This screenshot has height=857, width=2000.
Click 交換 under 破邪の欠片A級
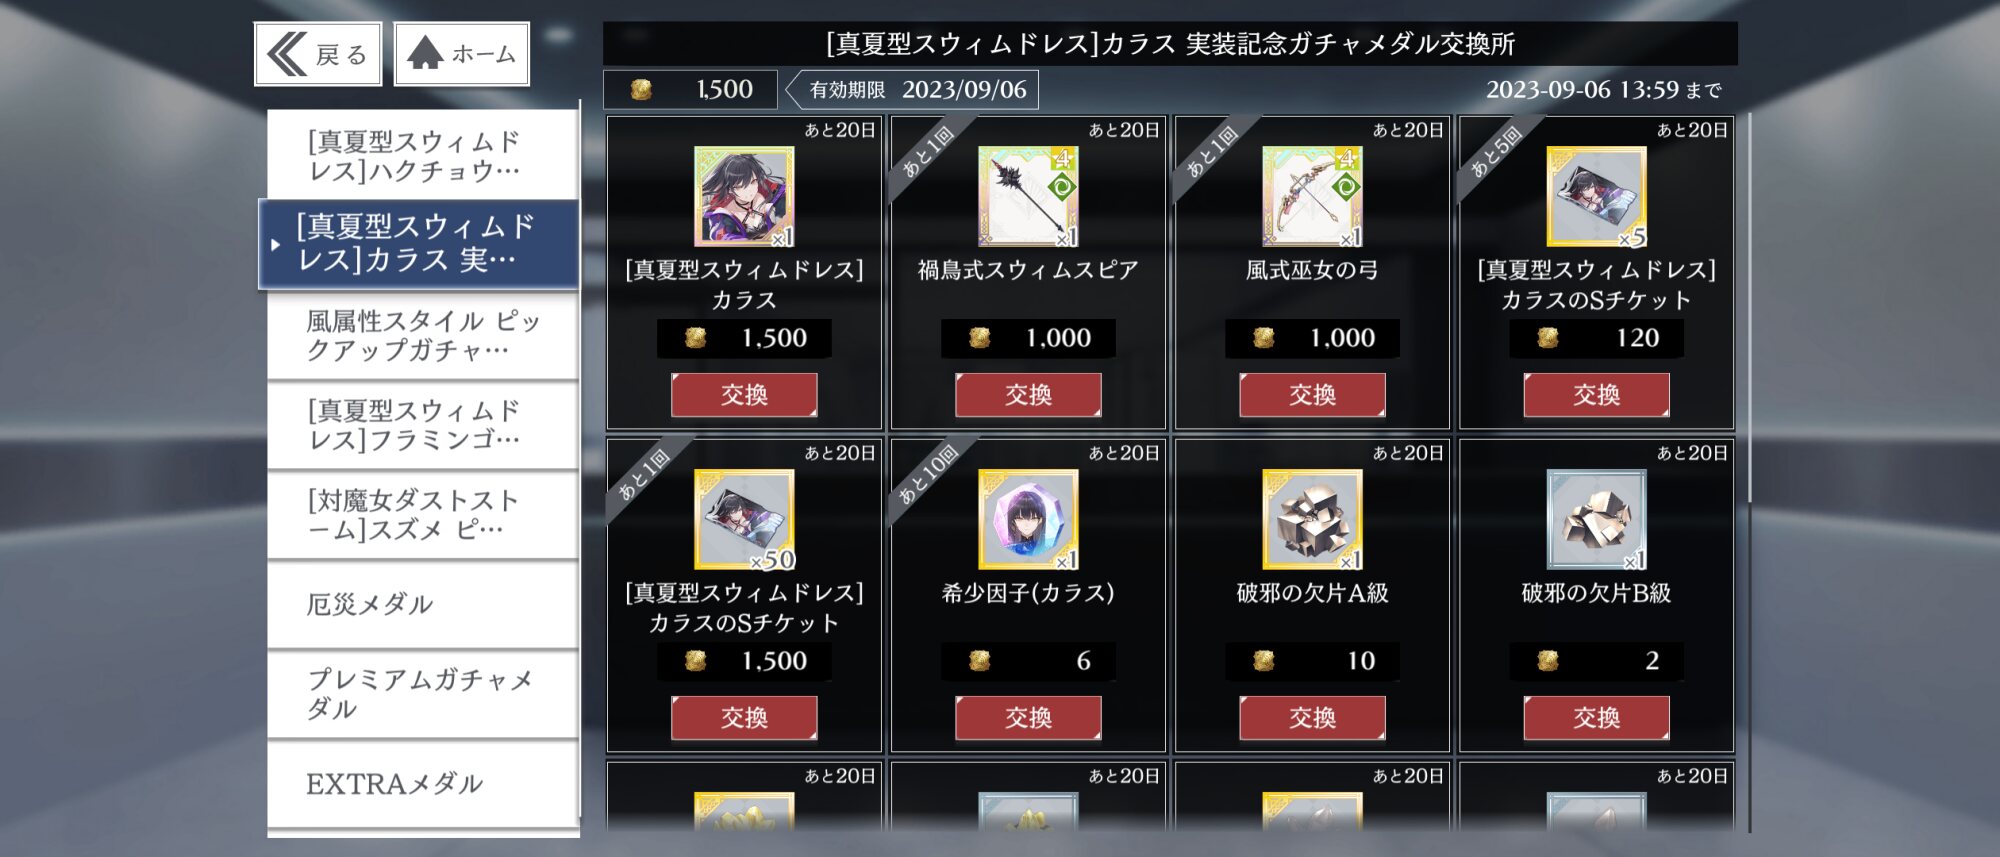coord(1312,718)
